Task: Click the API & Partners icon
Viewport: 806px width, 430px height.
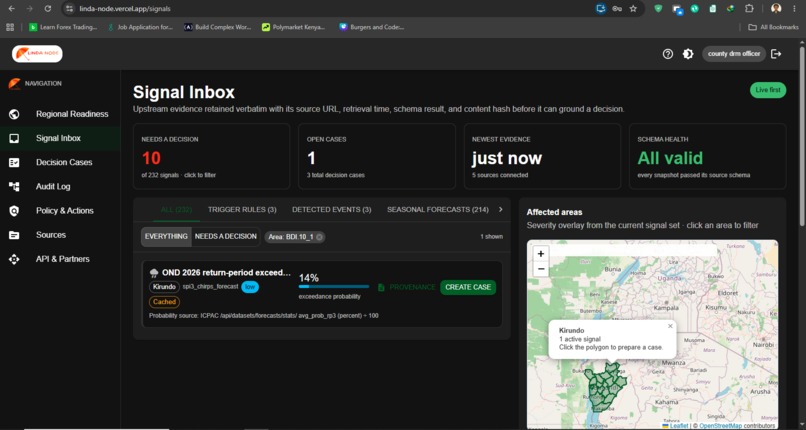Action: tap(14, 259)
